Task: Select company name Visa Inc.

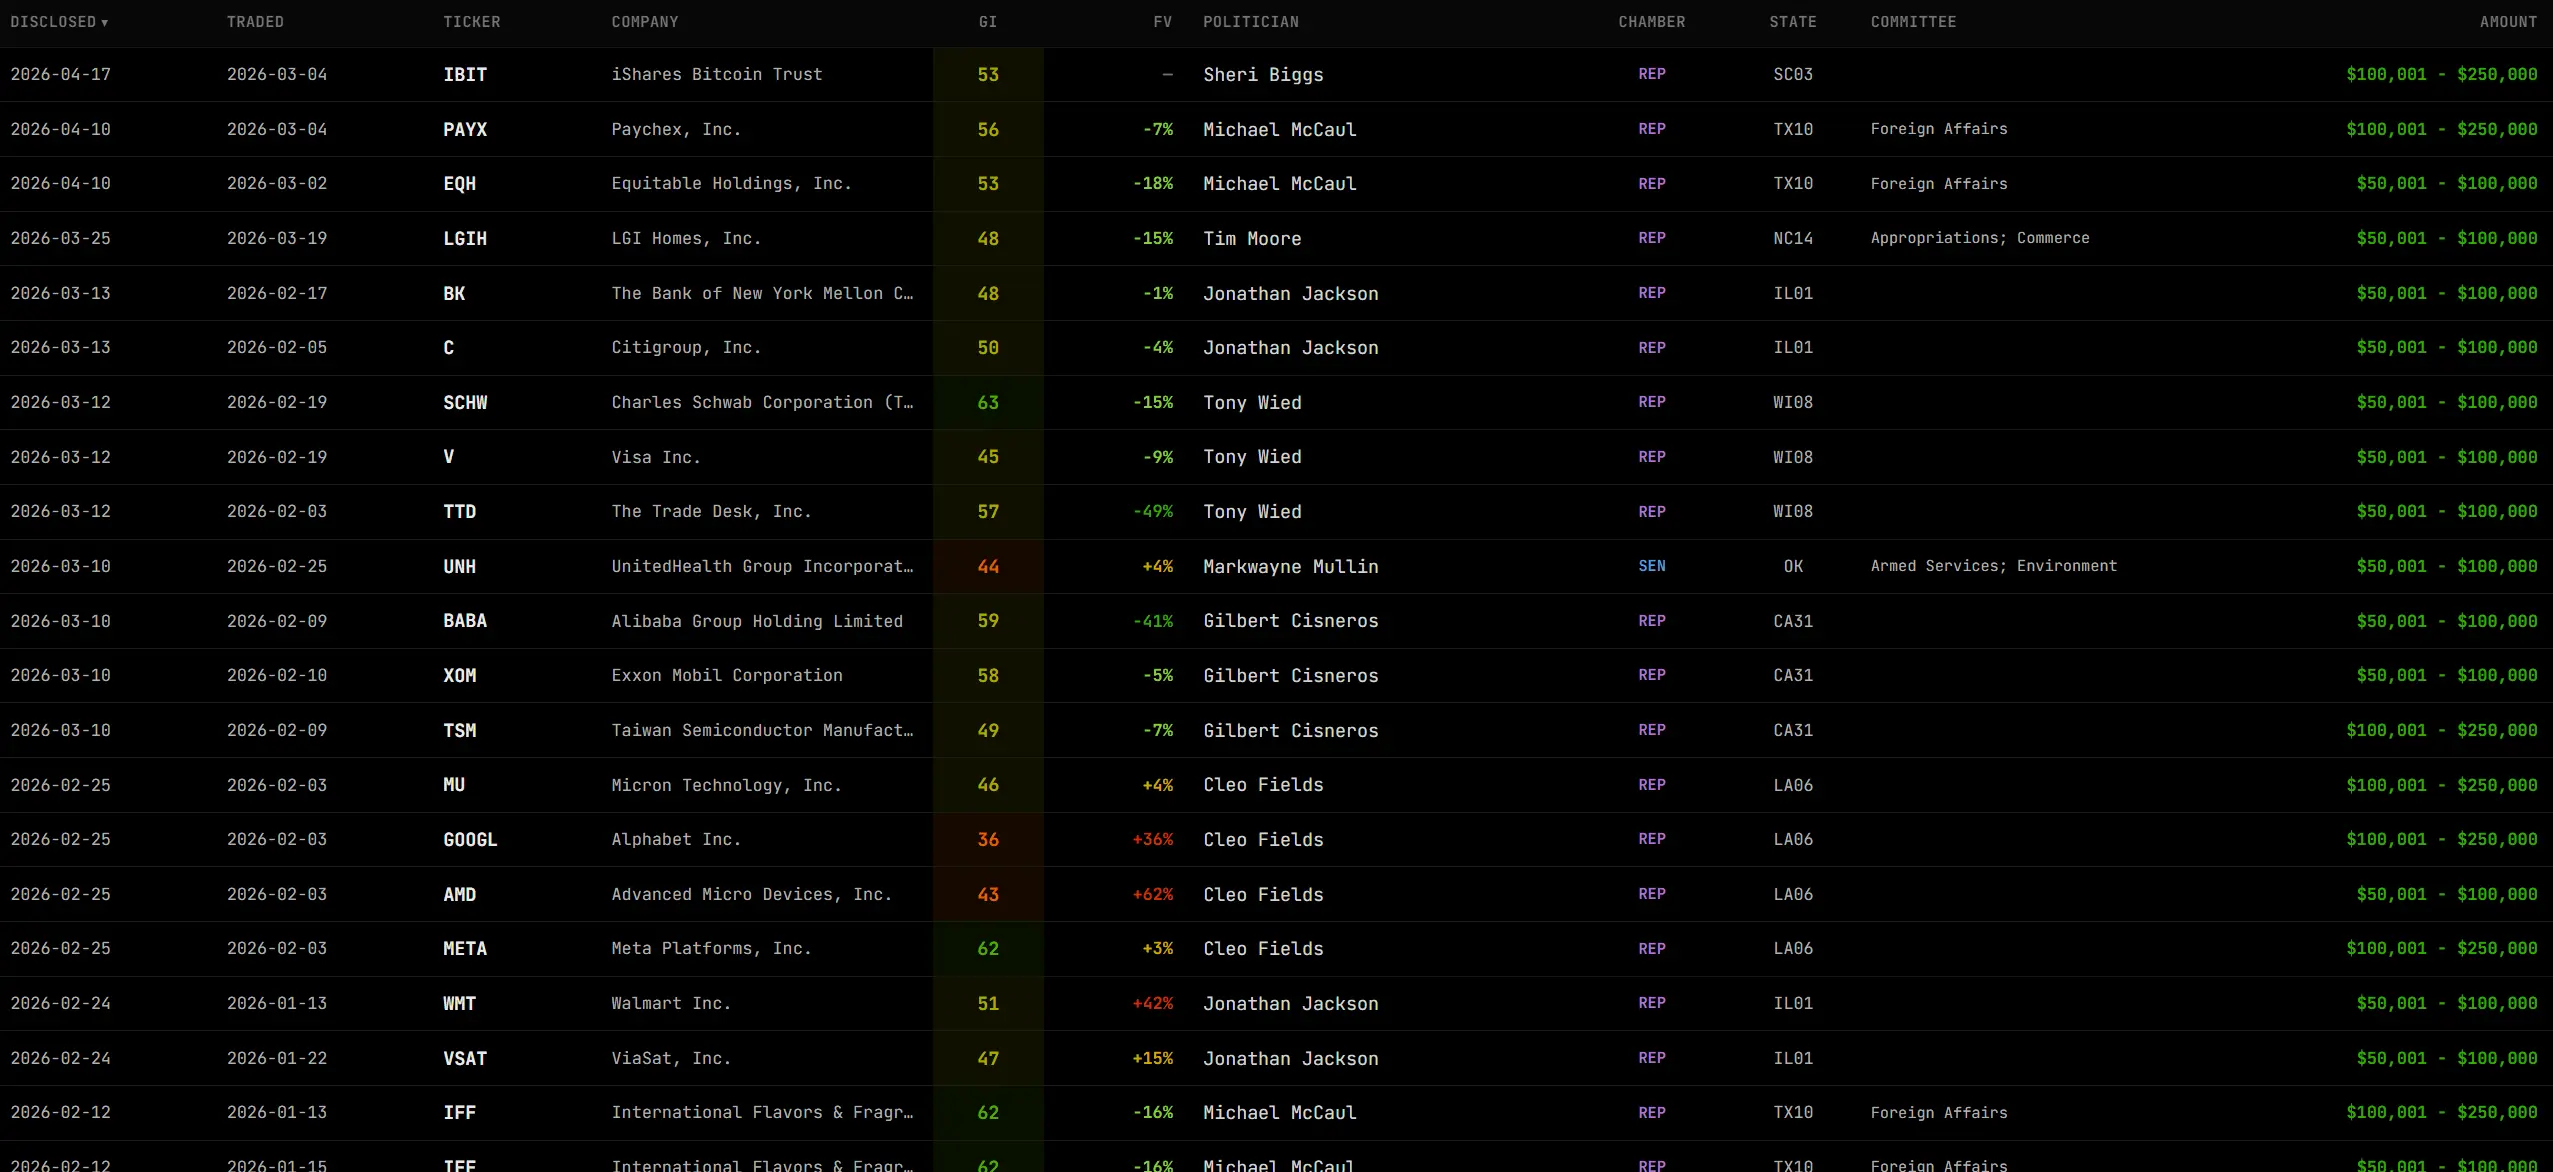Action: (x=656, y=457)
